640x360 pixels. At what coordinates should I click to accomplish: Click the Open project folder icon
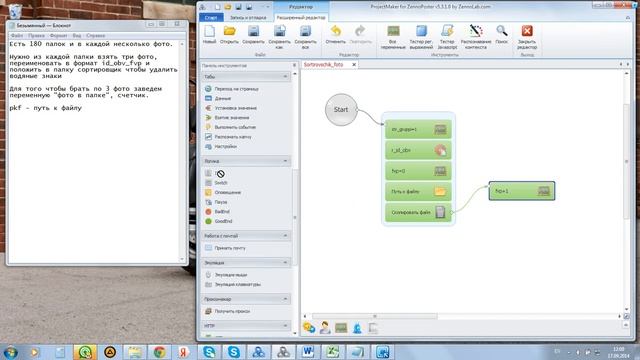(x=229, y=34)
